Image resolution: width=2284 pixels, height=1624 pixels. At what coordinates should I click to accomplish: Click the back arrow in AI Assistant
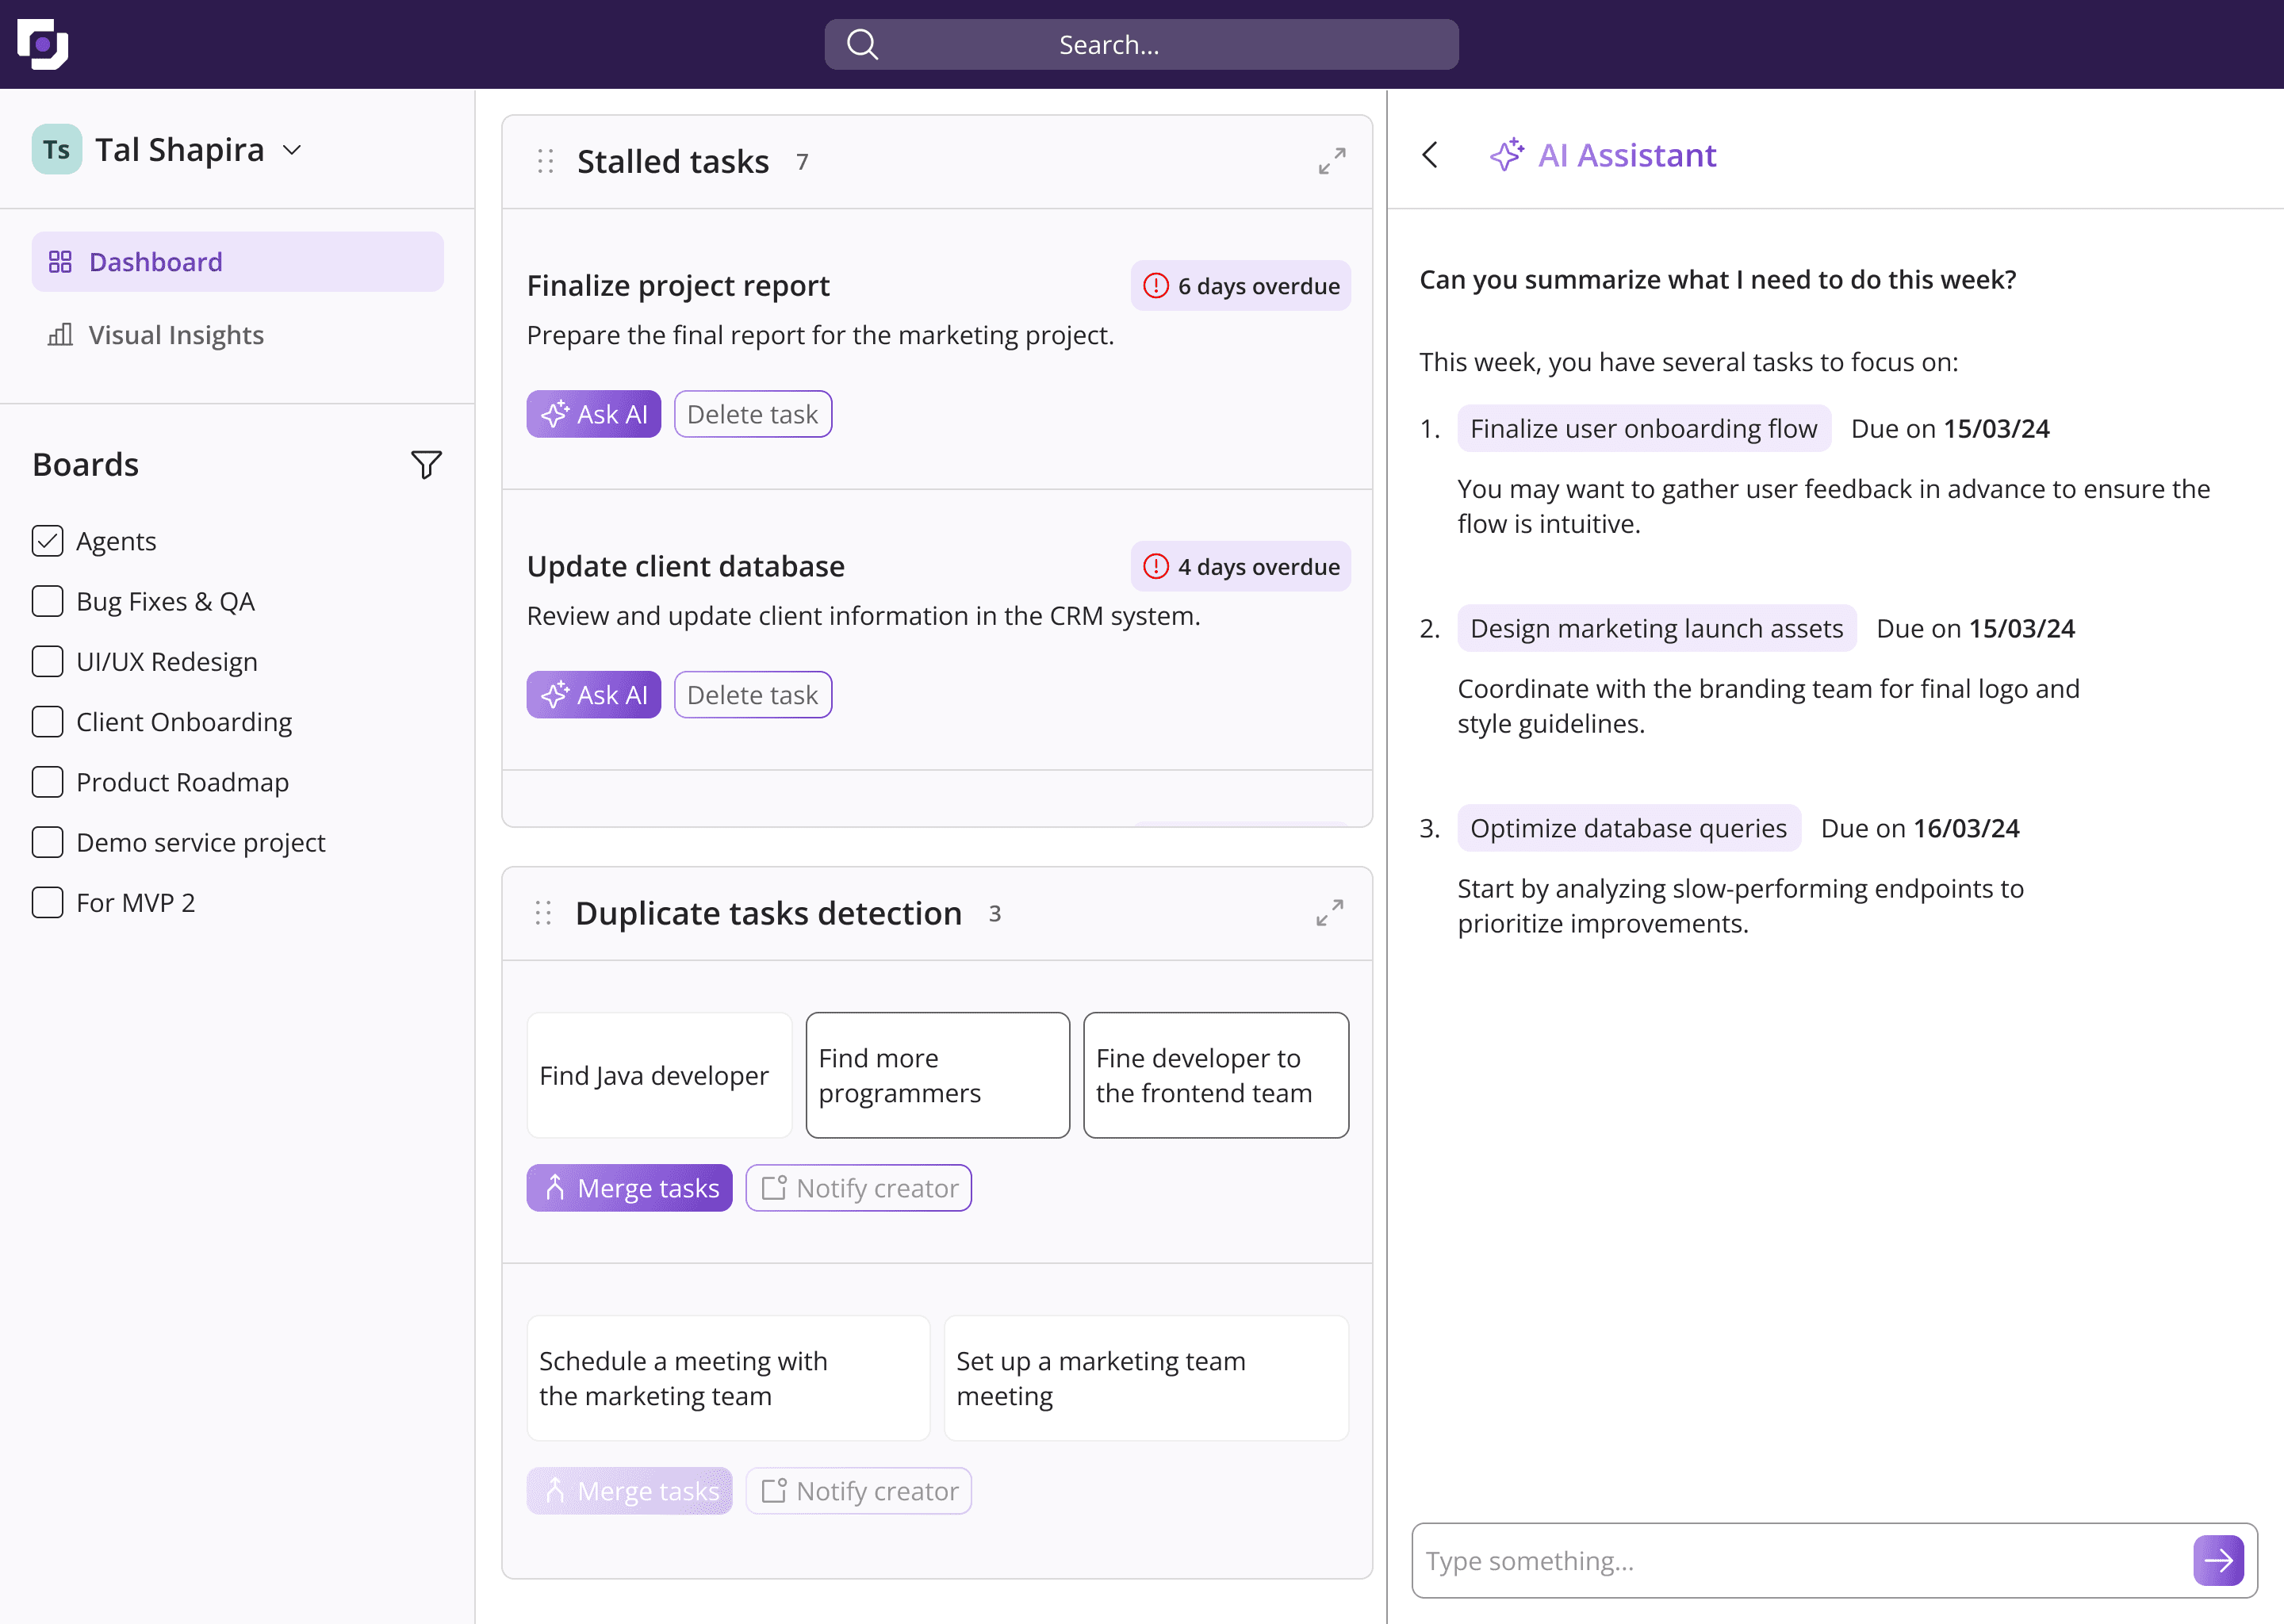click(1430, 155)
